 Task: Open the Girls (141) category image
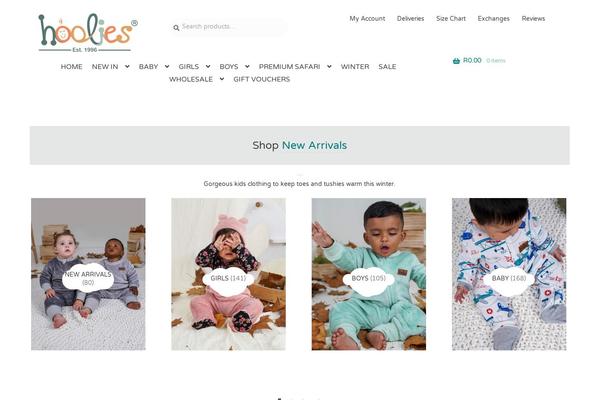[x=228, y=274]
